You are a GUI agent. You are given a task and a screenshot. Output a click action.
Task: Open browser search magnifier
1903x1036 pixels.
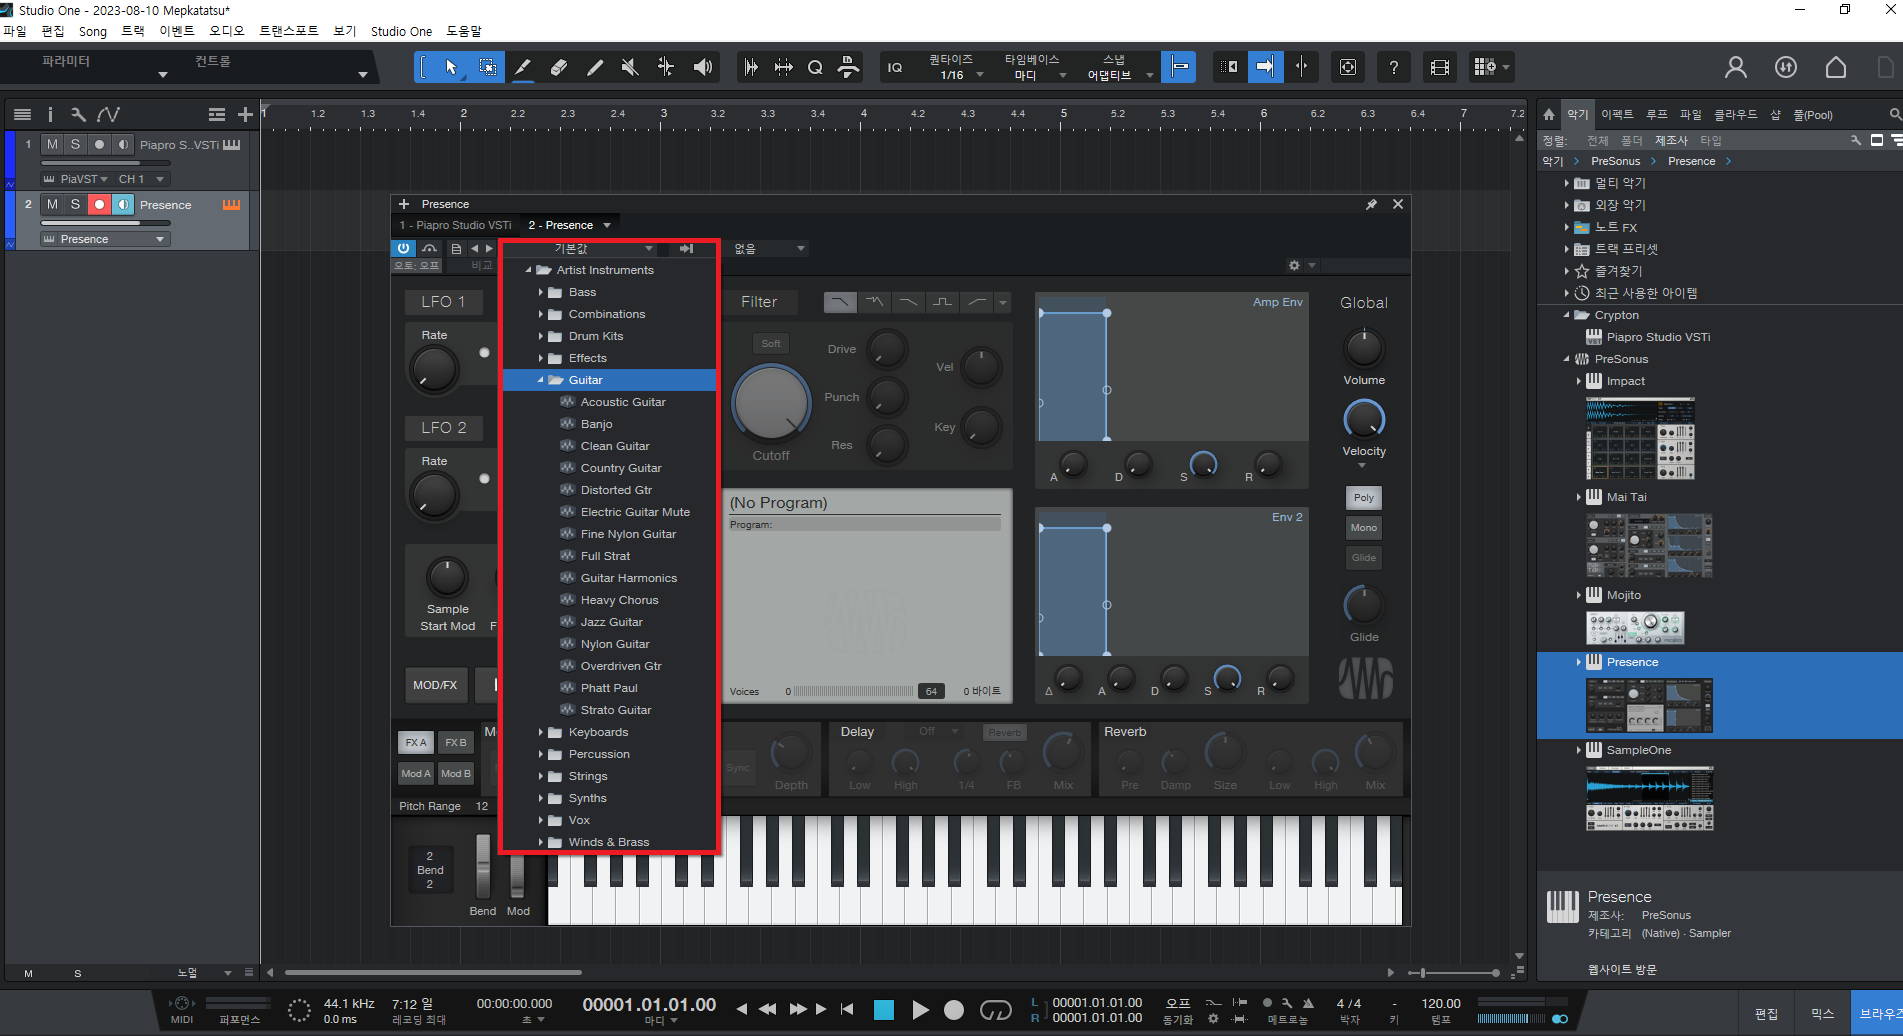[1895, 114]
